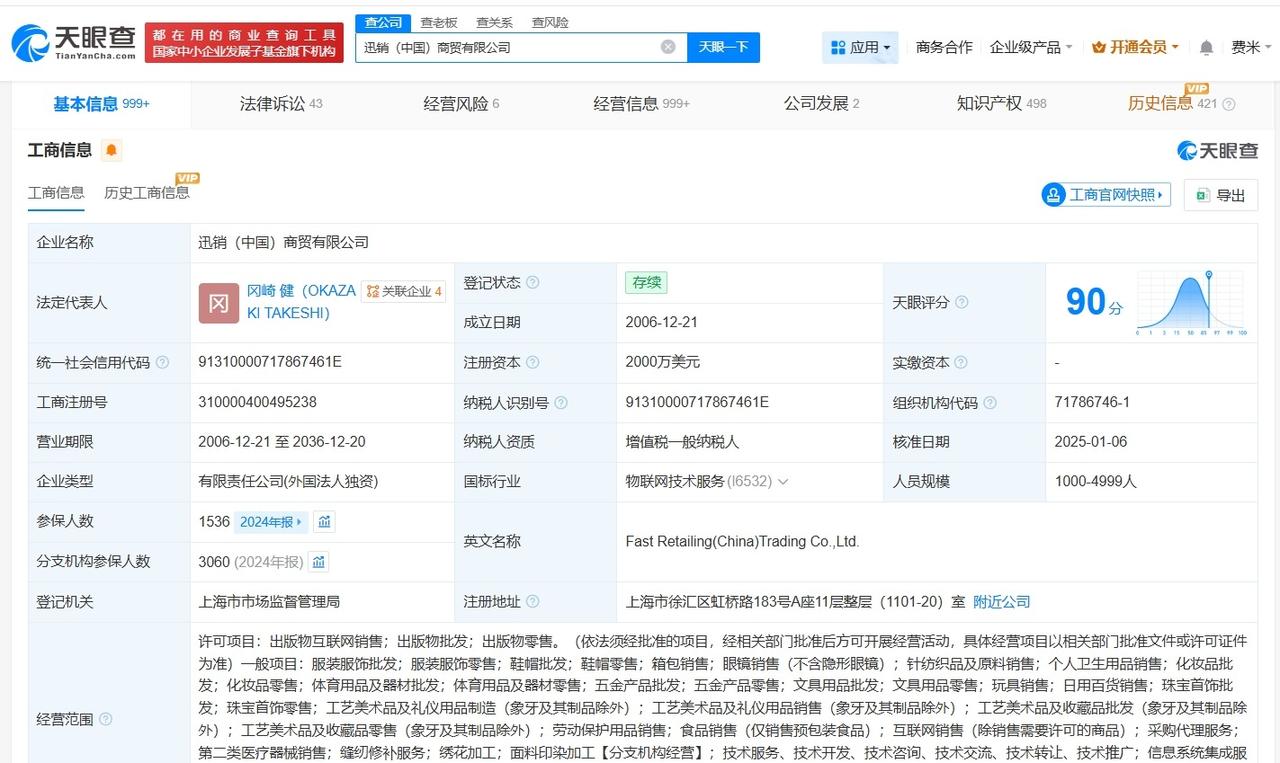
Task: Click the company name search input field
Action: [x=508, y=47]
